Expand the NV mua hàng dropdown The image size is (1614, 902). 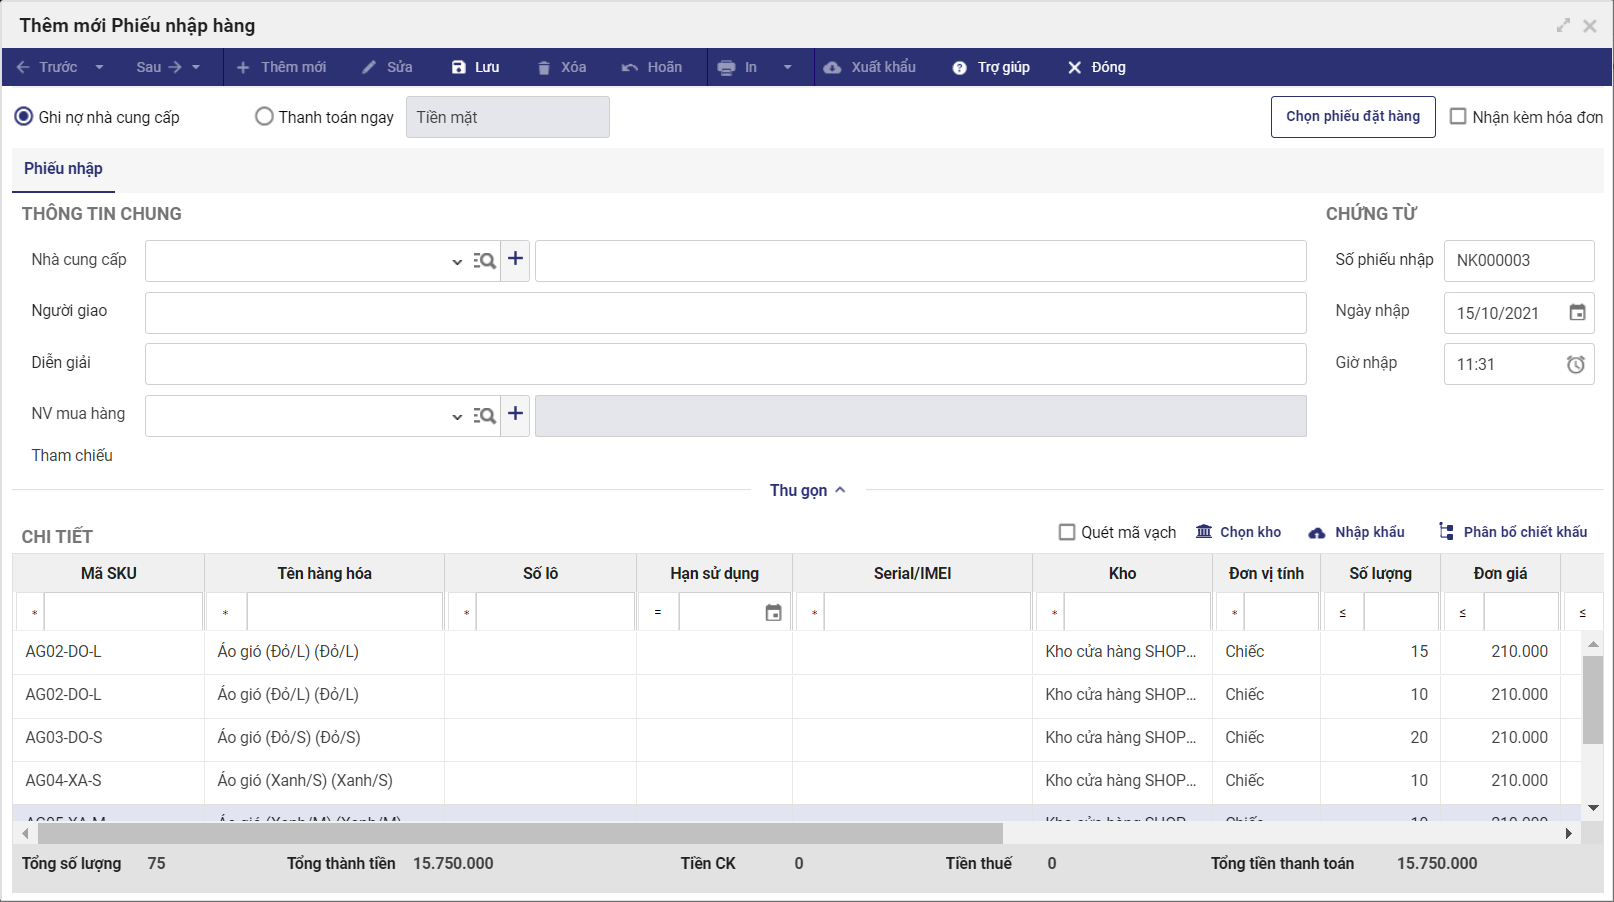click(457, 416)
